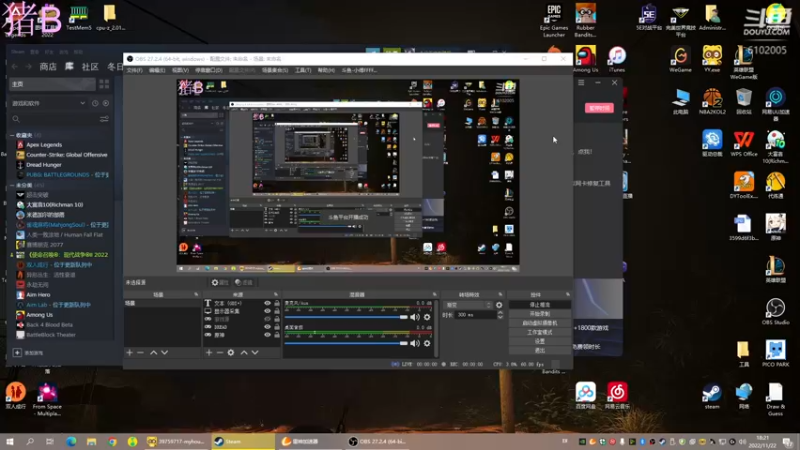Lock the display capture source
The image size is (800, 450).
[277, 311]
